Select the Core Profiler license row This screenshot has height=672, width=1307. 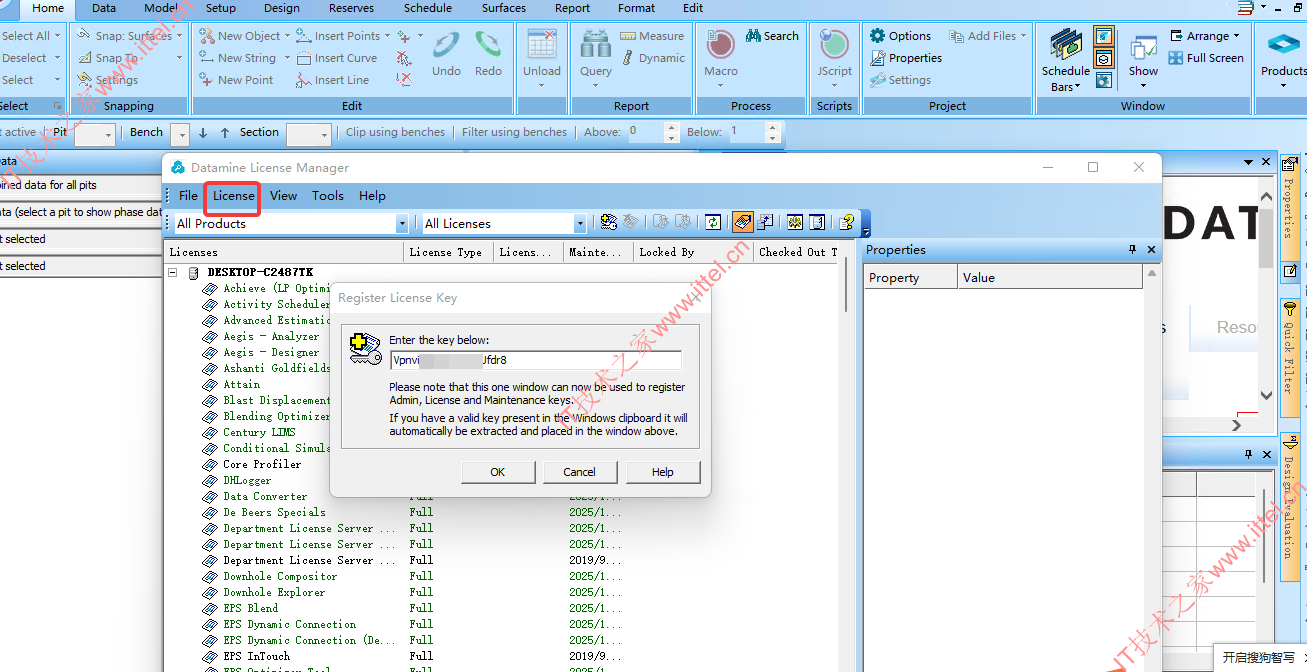(x=262, y=464)
